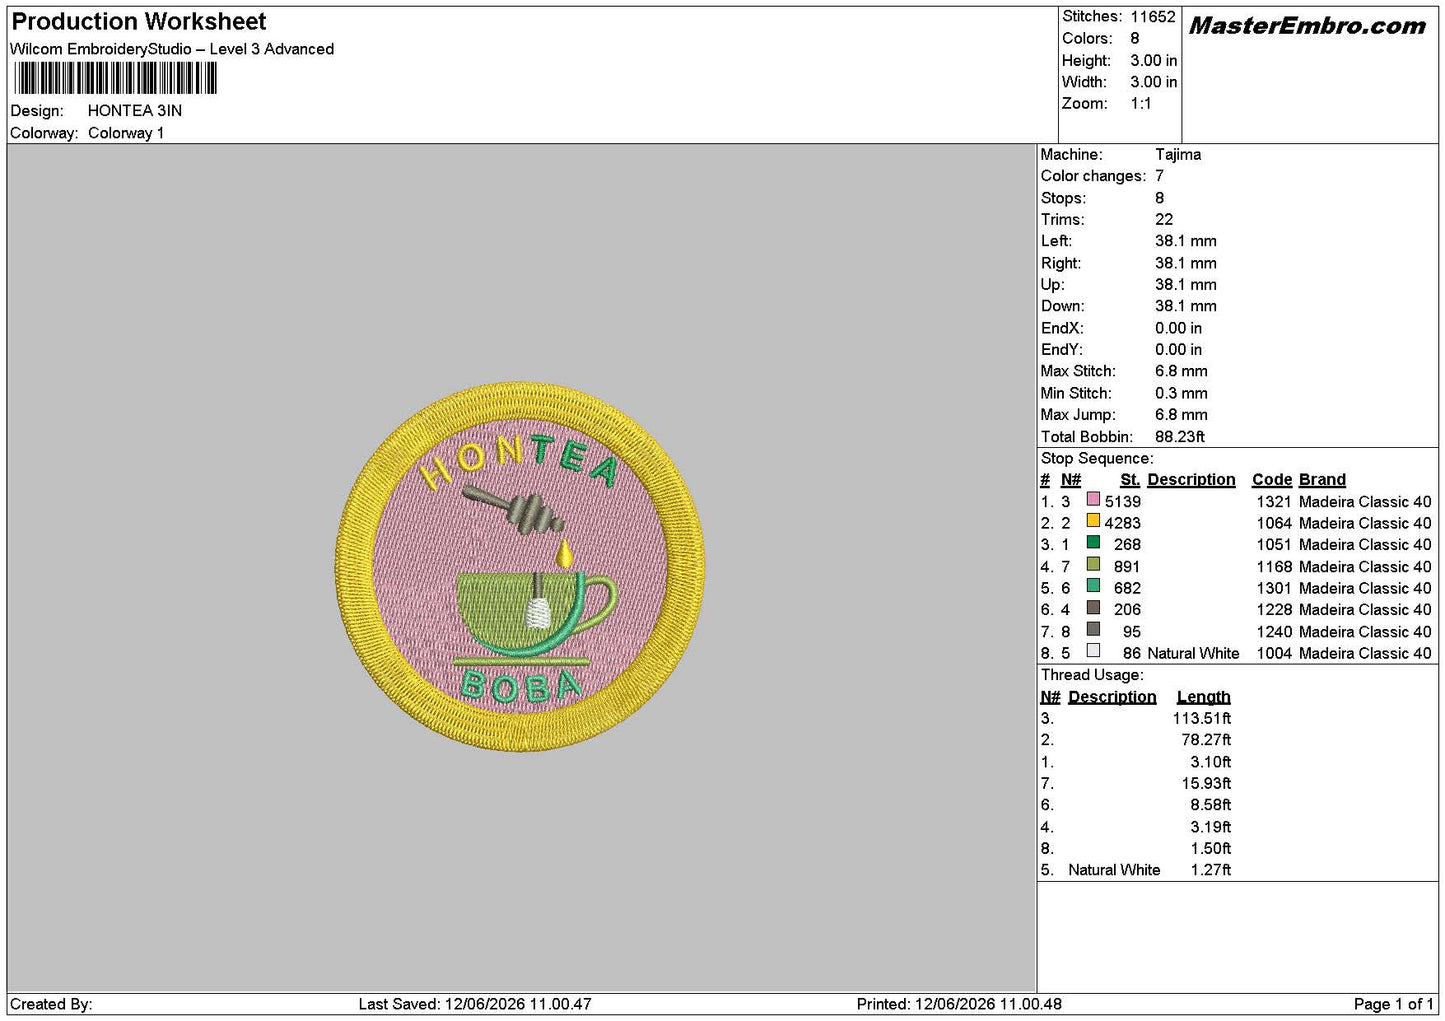Viewport: 1445px width, 1021px height.
Task: Click the Zoom value 1:1
Action: pyautogui.click(x=1141, y=104)
